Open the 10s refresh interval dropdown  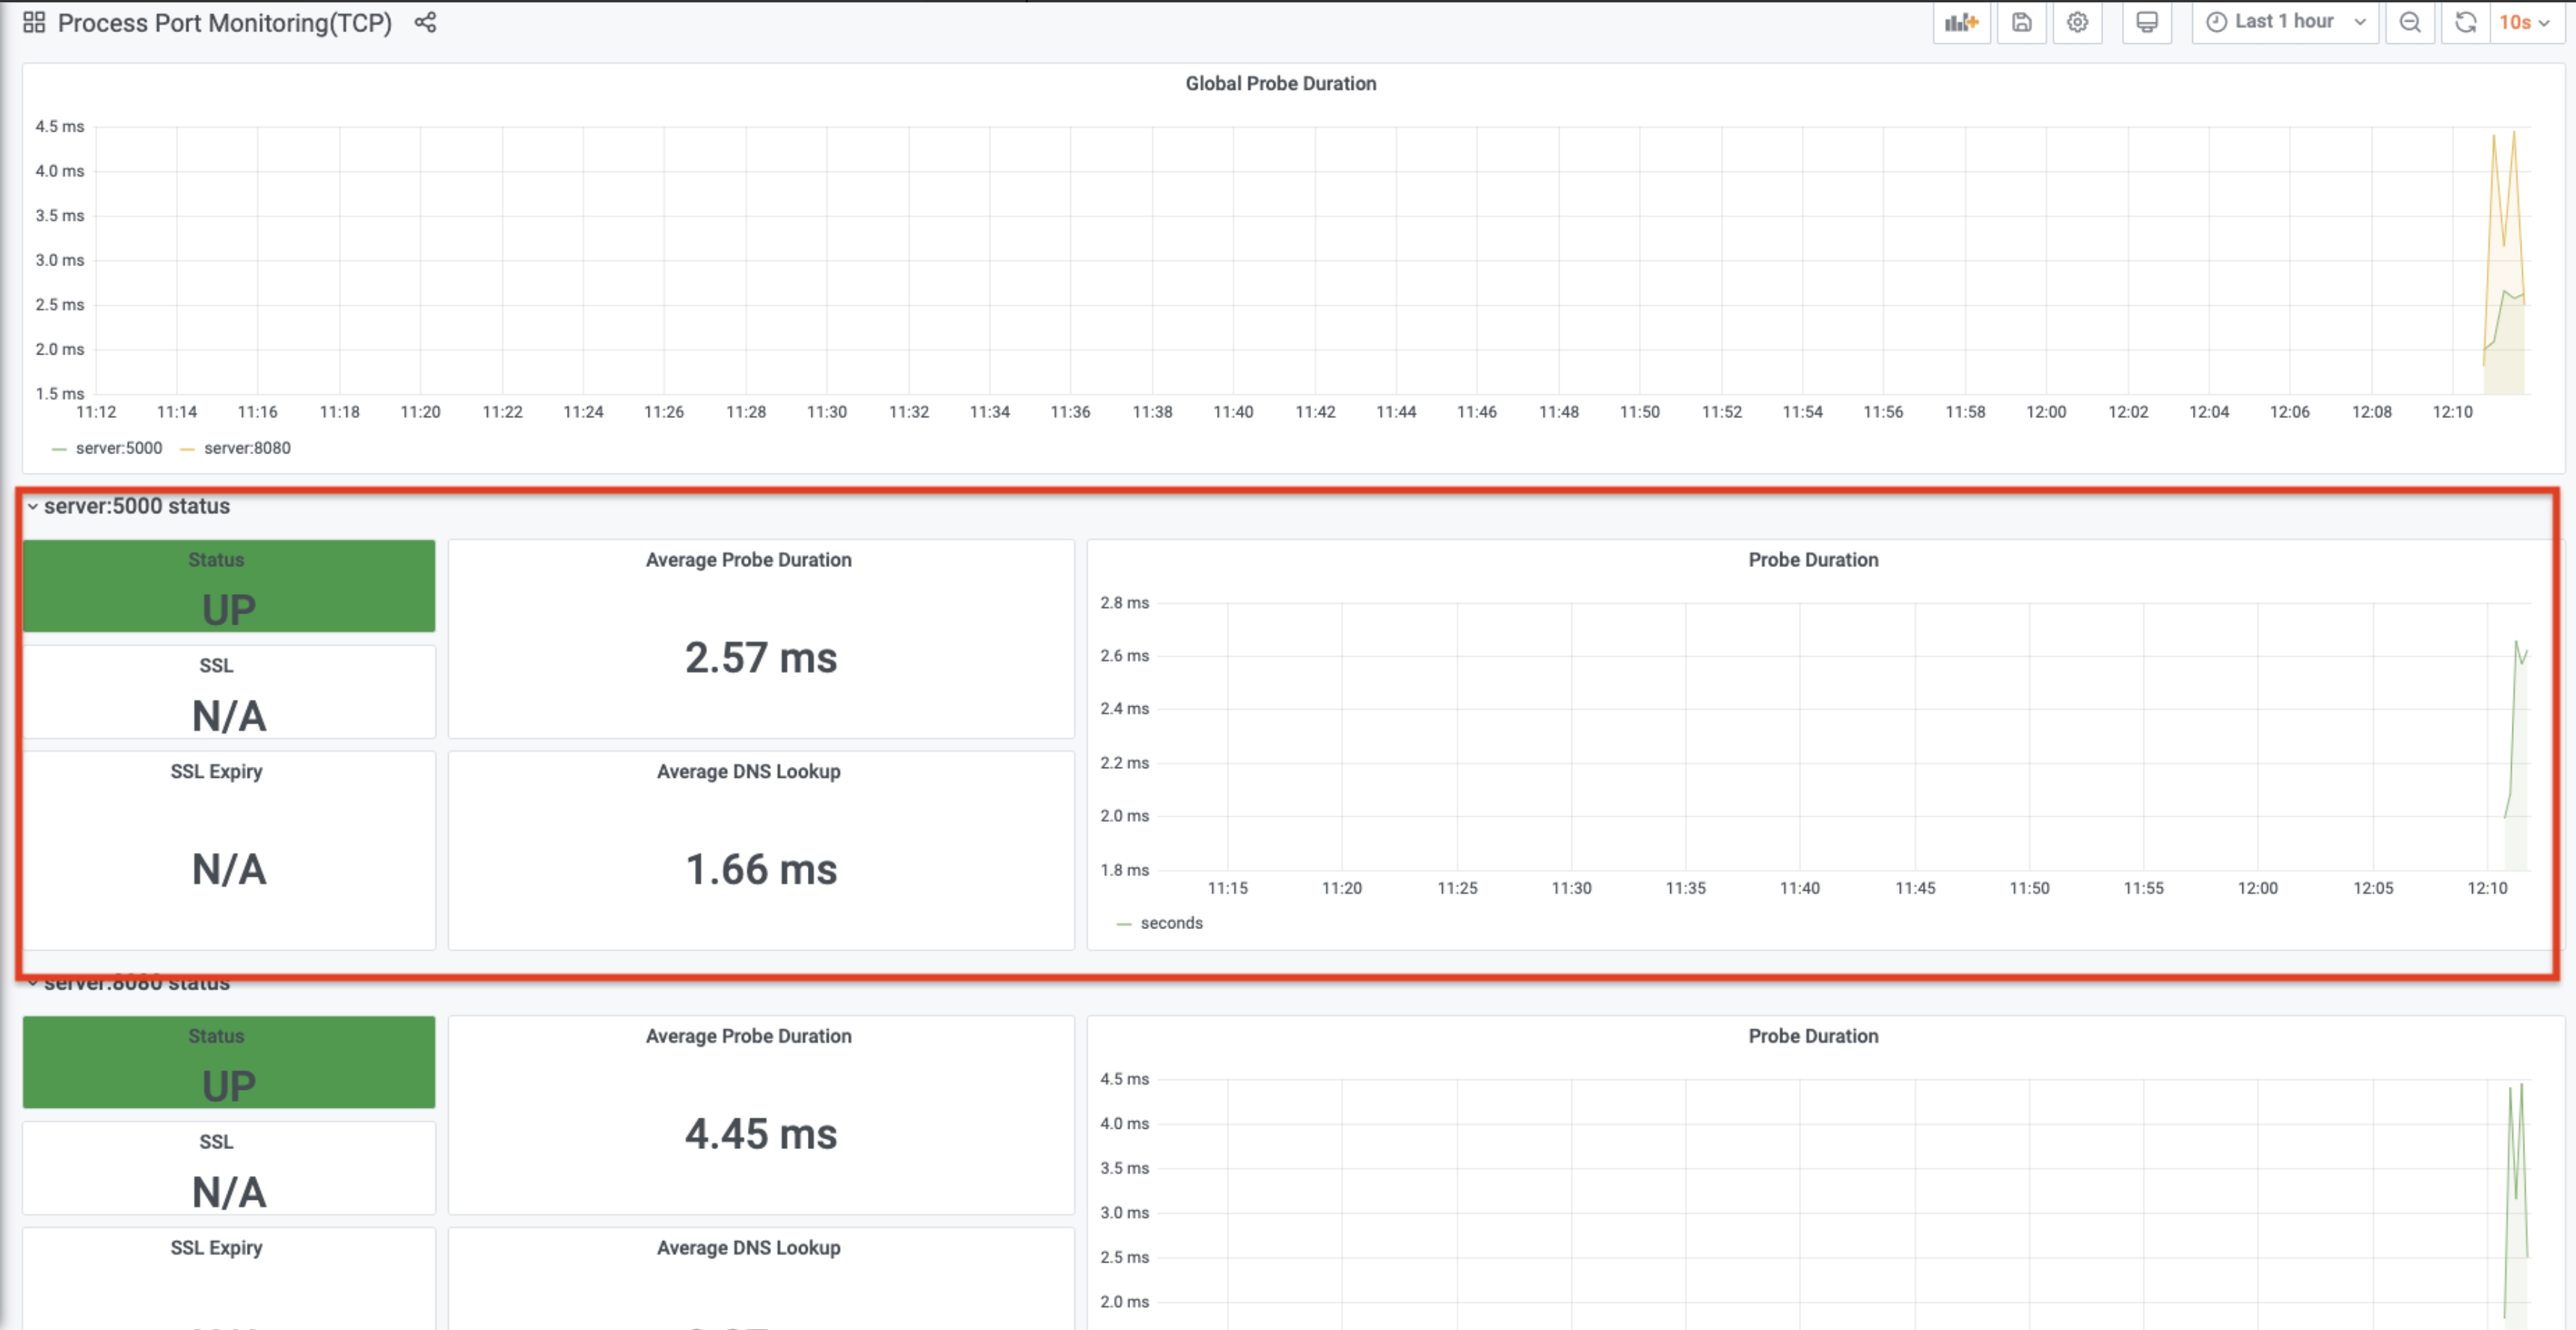coord(2525,22)
